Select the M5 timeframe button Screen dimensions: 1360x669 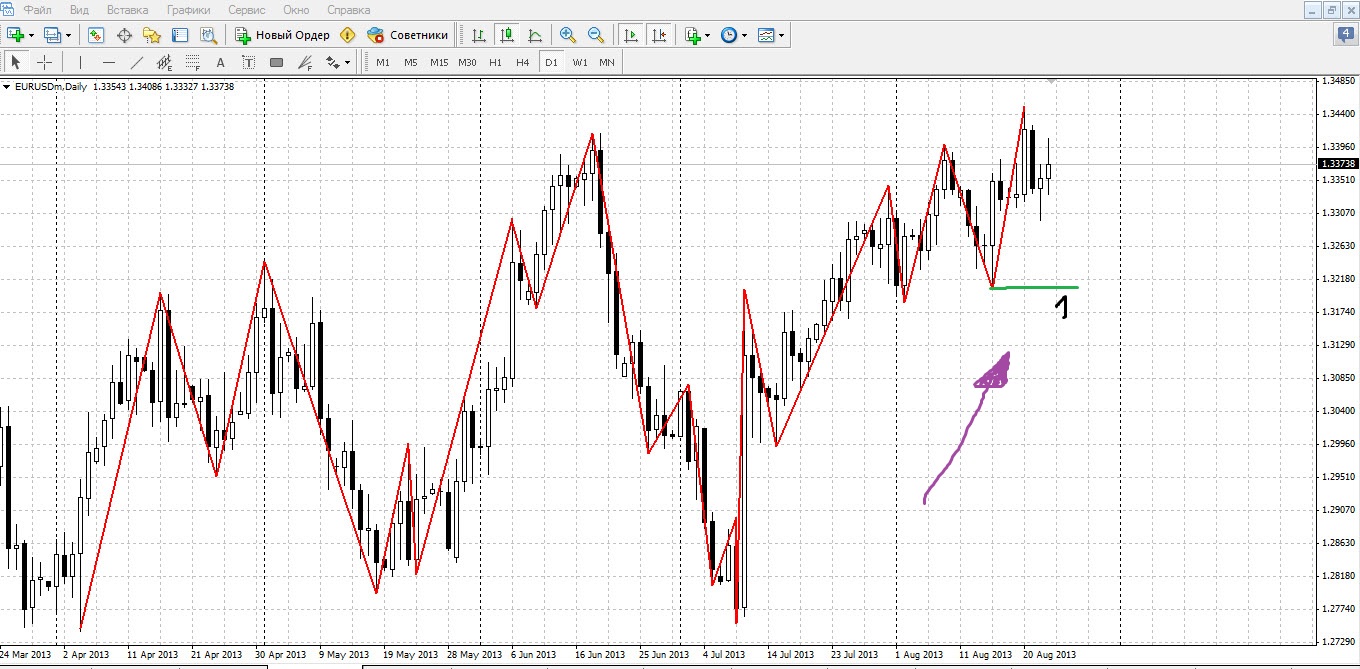click(411, 62)
